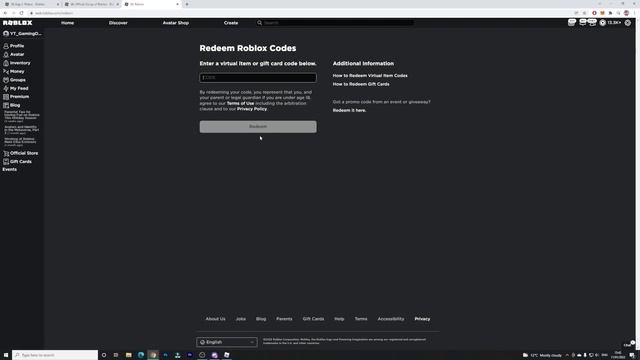Image resolution: width=640 pixels, height=360 pixels.
Task: Open weather Mostly cloudy widget in taskbar
Action: tap(542, 355)
